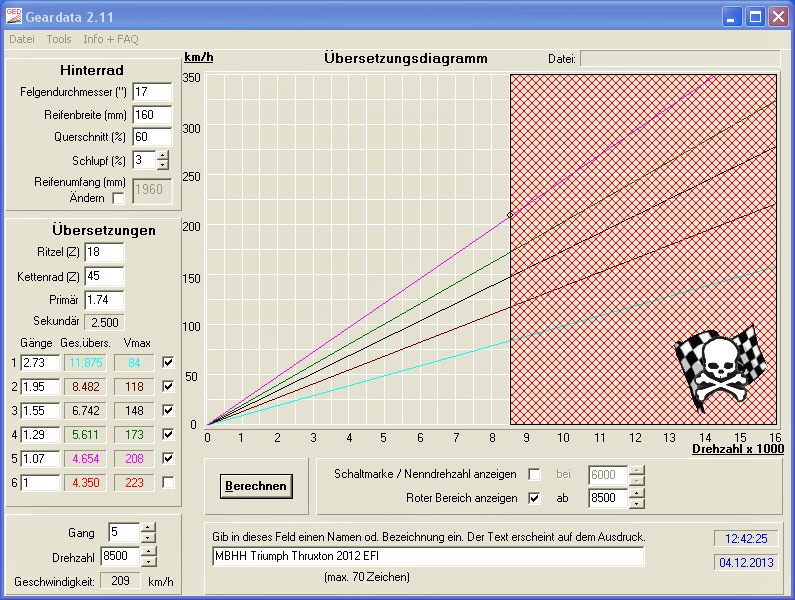This screenshot has height=600, width=795.
Task: Toggle Roter Bereich anzeigen checkbox
Action: (x=534, y=498)
